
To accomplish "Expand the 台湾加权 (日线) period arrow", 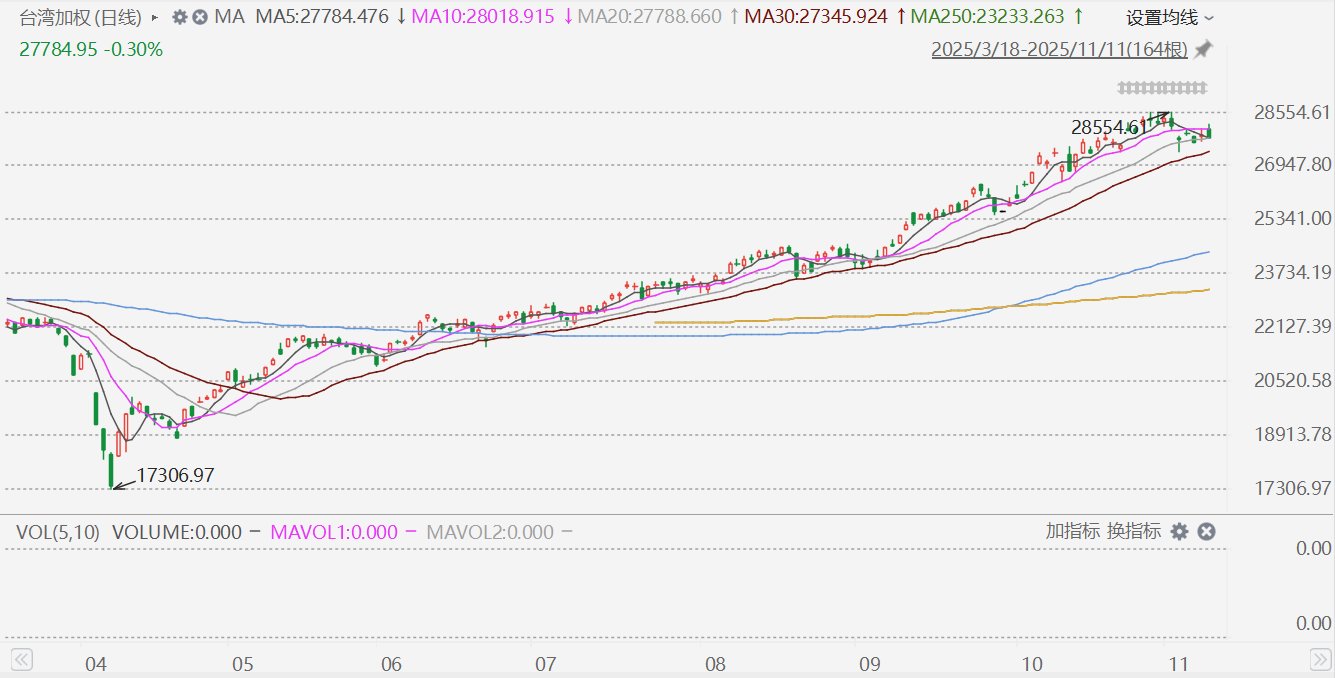I will [x=154, y=17].
